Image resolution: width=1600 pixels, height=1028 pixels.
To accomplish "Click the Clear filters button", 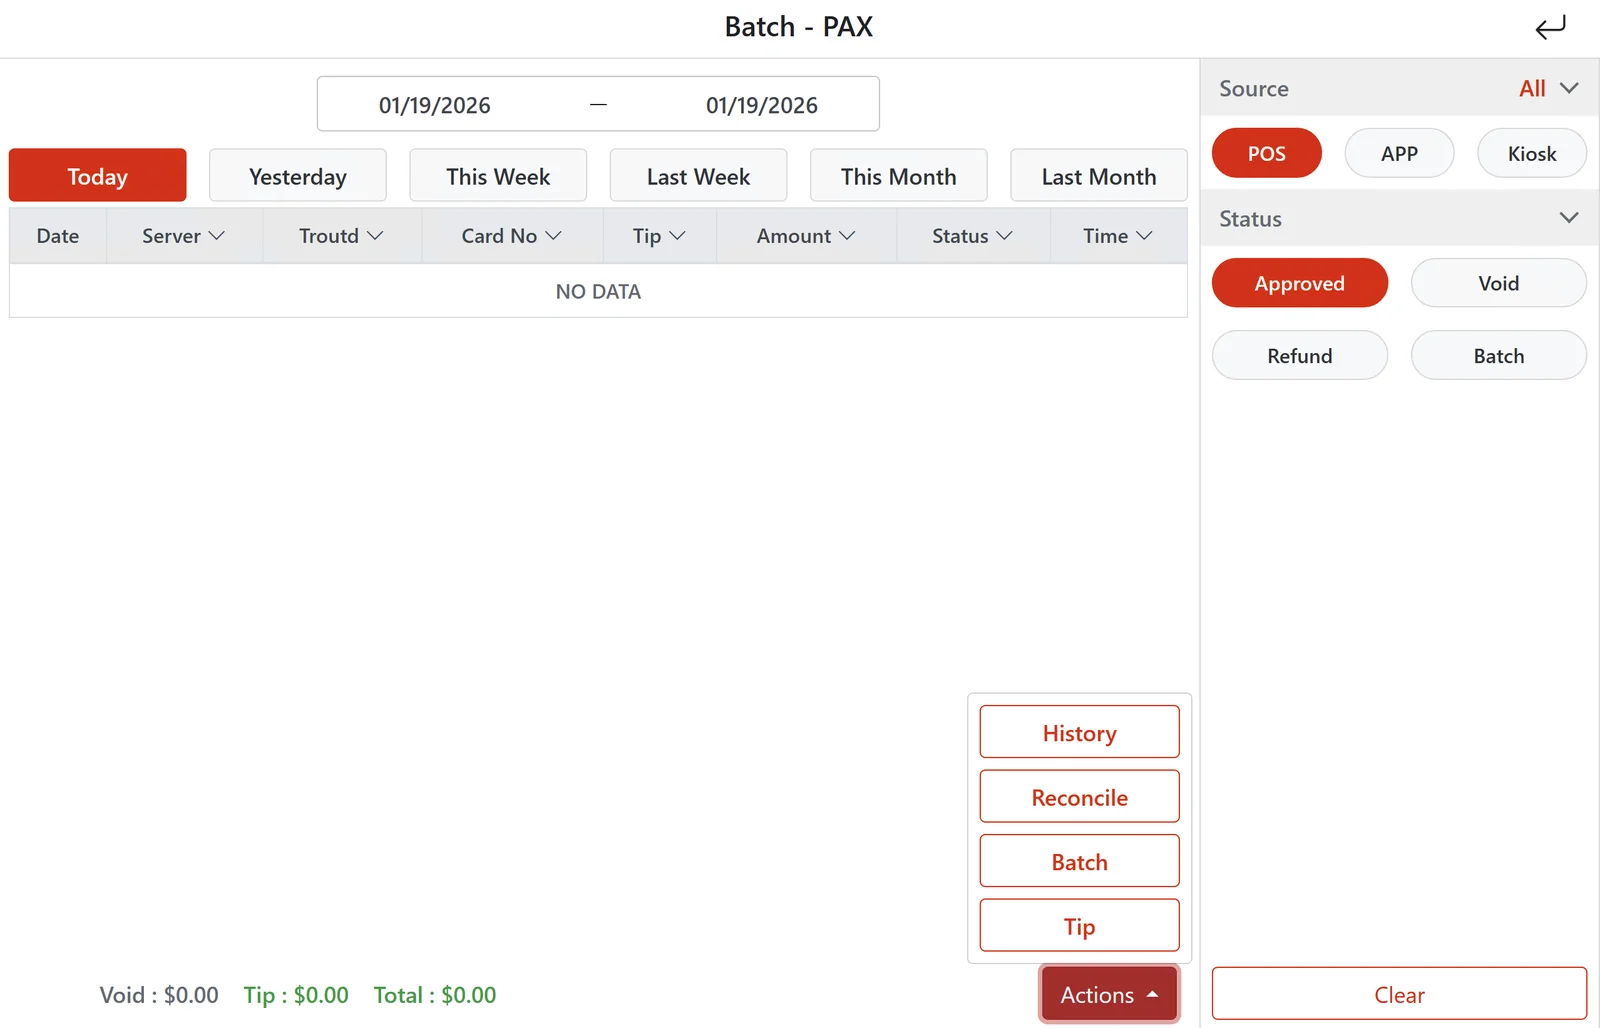I will point(1399,994).
